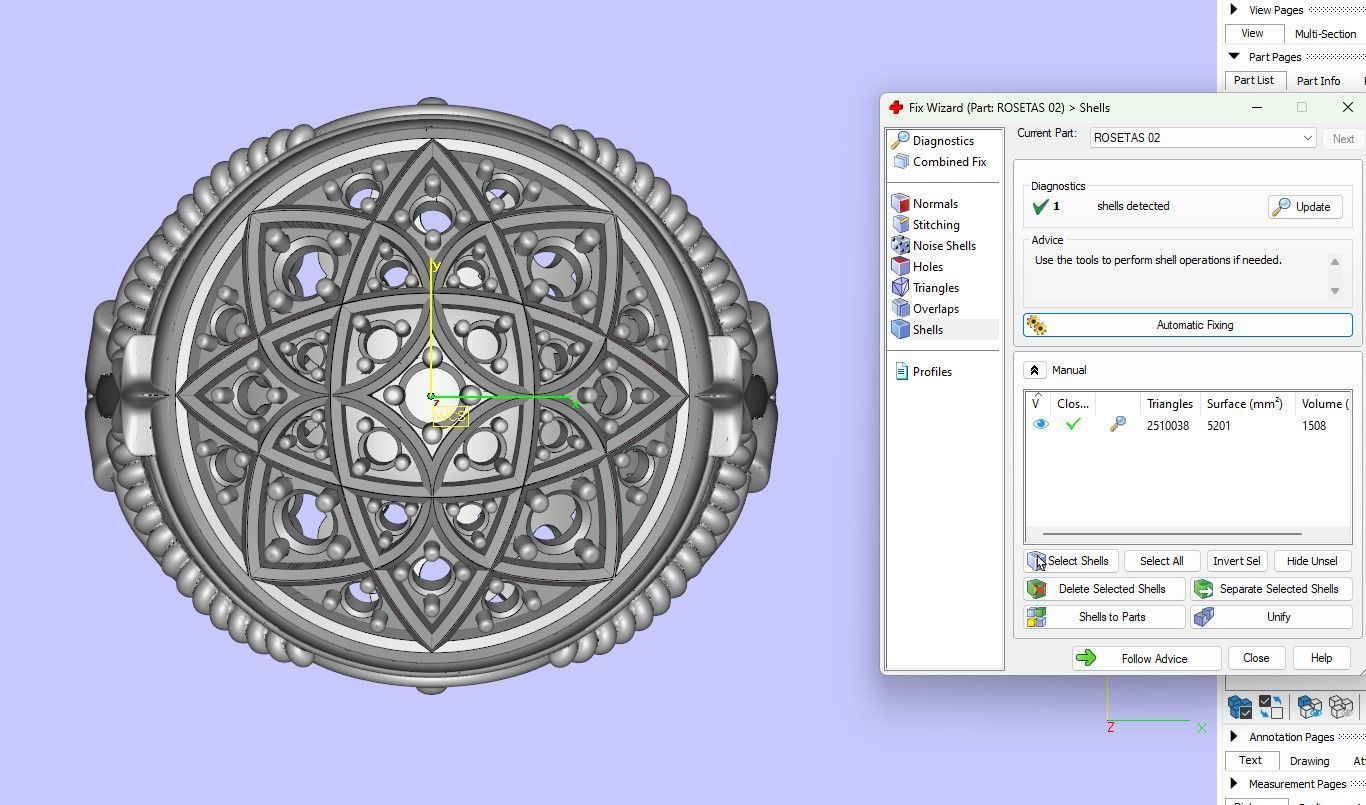Close the Fix Wizard via Close button
Image resolution: width=1366 pixels, height=805 pixels.
[1256, 658]
